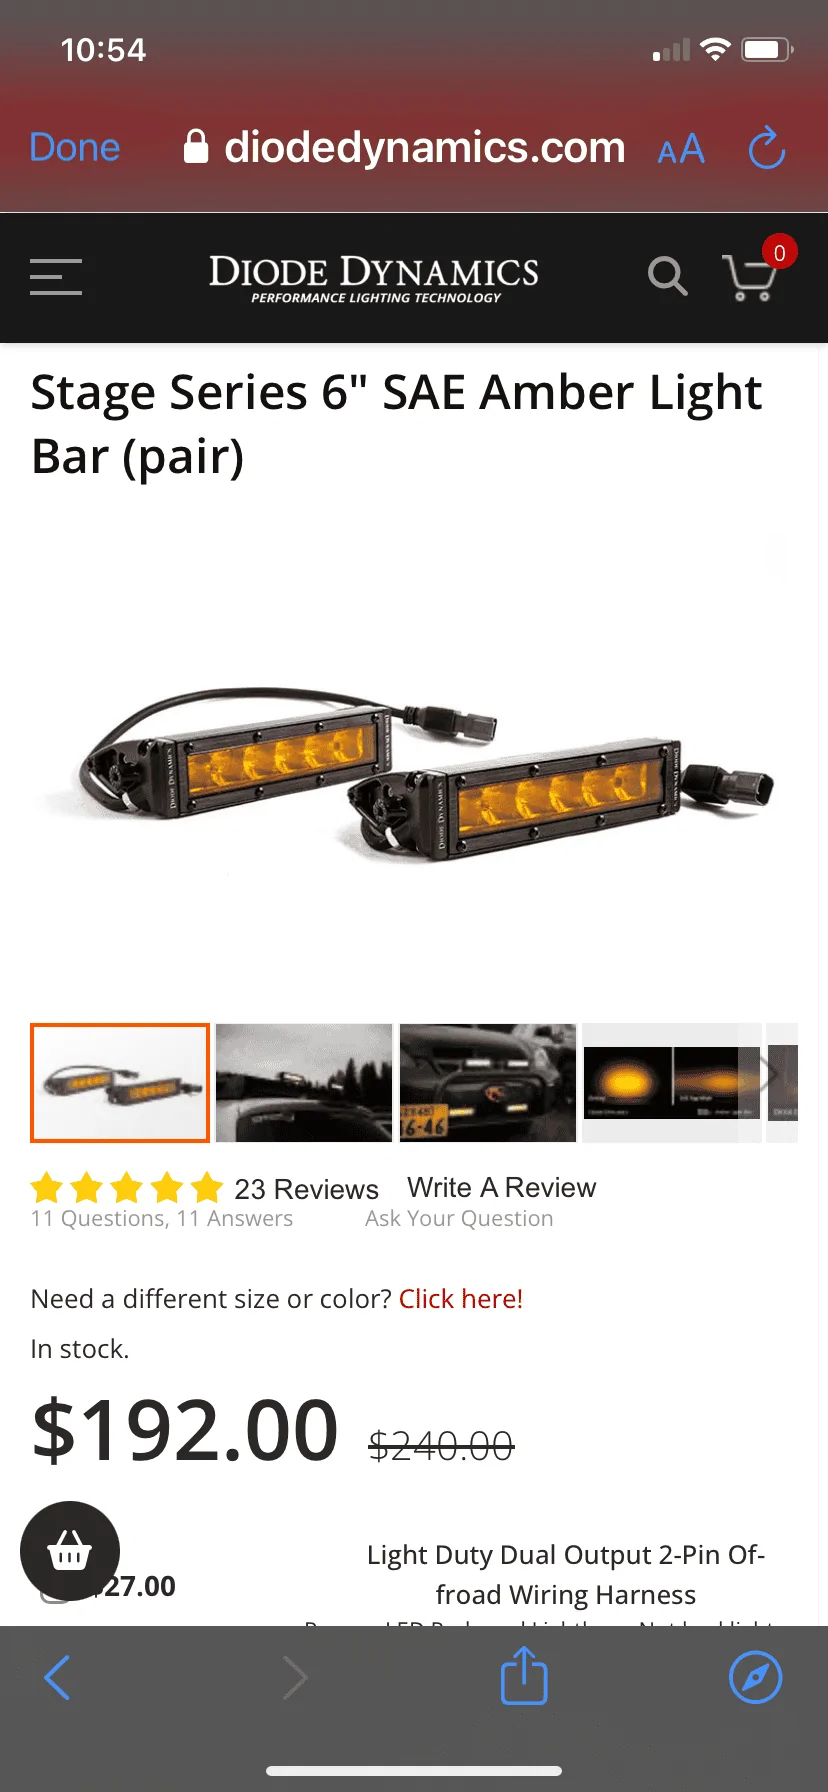
Task: Advance thumbnails with the right chevron
Action: pos(769,1076)
